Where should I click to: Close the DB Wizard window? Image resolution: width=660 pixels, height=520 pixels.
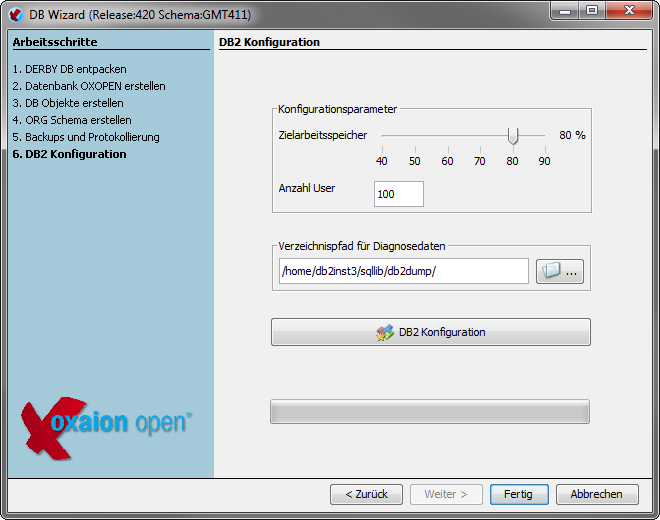pos(629,11)
